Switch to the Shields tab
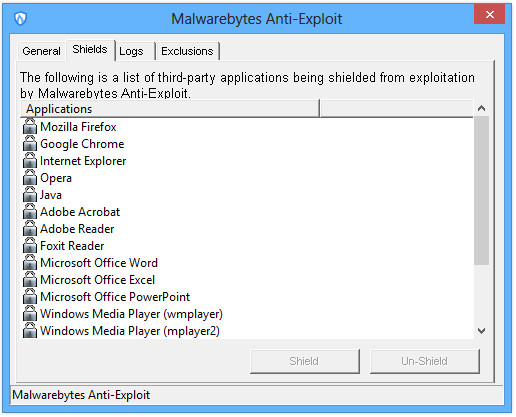 [90, 50]
